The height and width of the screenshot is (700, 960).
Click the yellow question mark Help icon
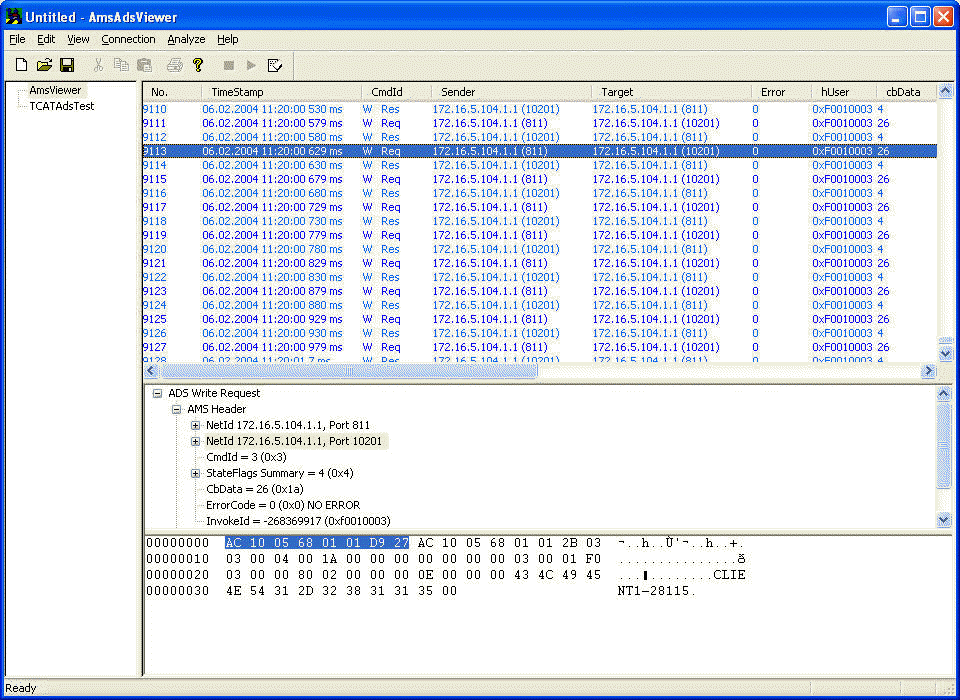198,65
